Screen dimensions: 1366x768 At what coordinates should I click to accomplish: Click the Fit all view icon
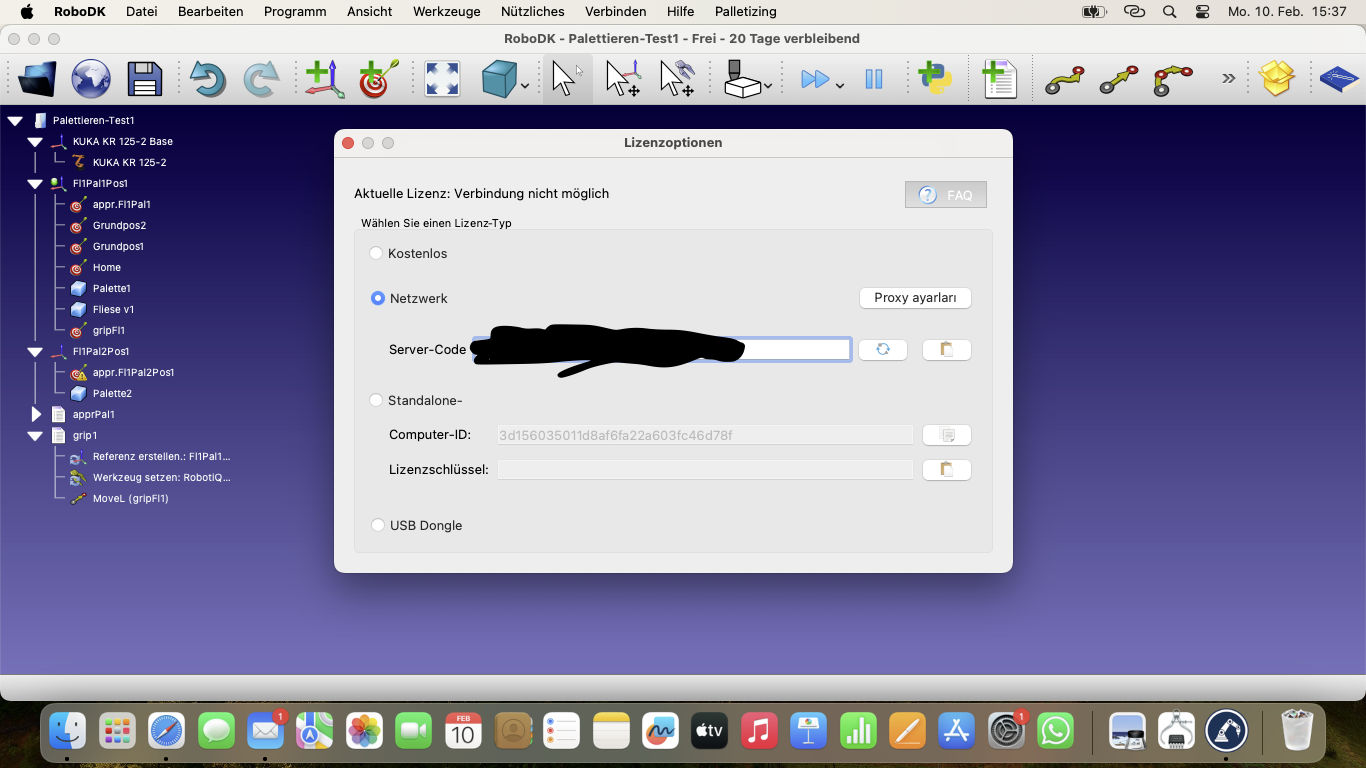442,79
